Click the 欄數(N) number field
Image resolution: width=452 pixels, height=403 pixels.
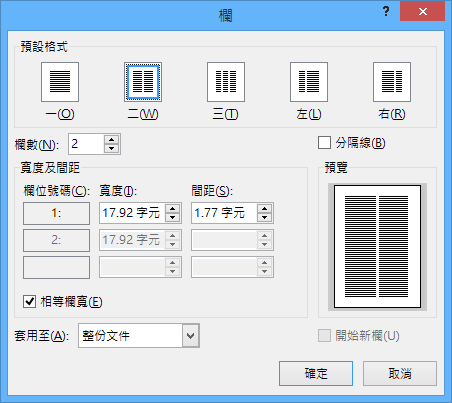click(86, 144)
